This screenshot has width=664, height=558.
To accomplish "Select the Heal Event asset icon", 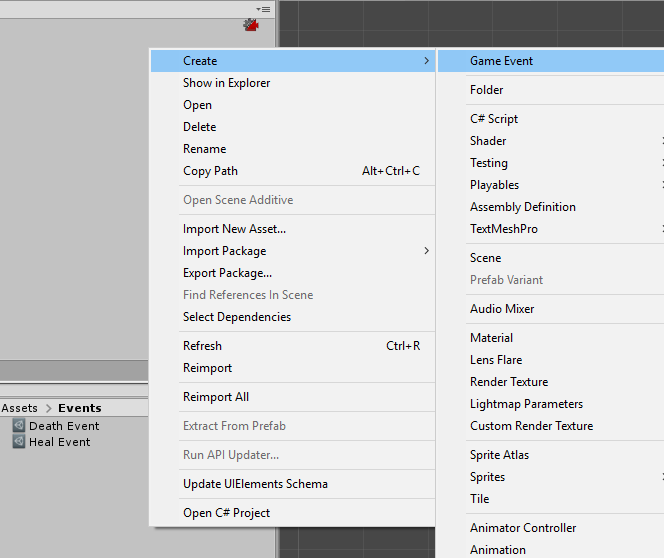I will 19,442.
